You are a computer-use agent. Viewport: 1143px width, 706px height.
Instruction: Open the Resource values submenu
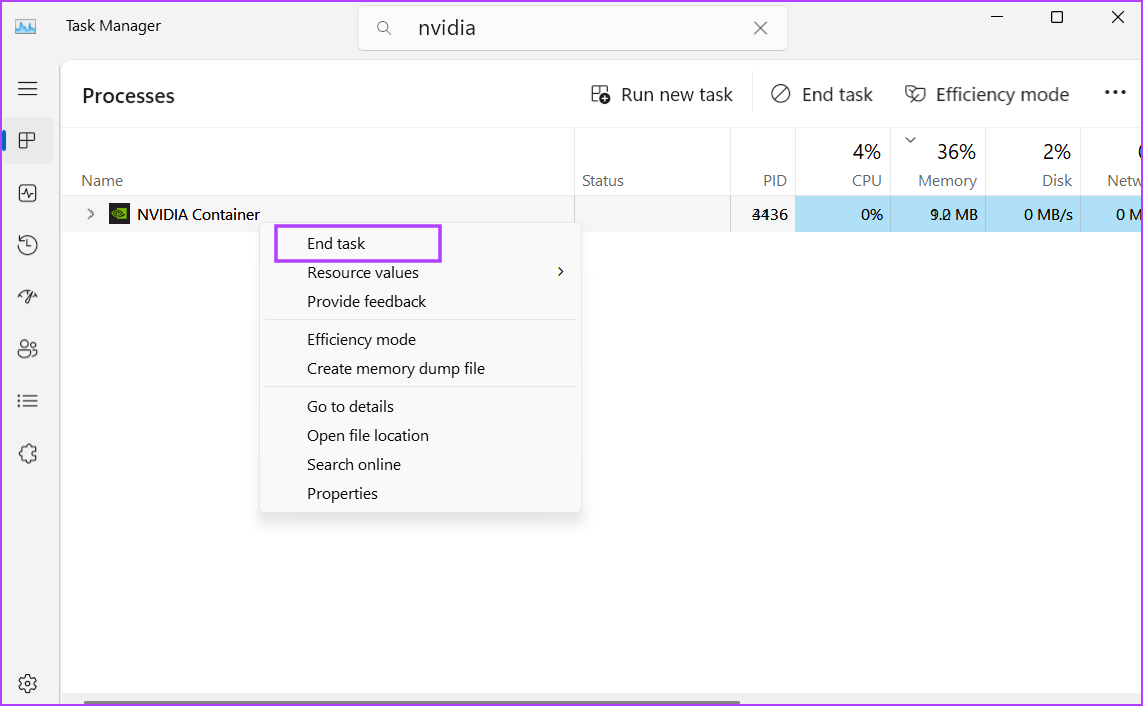click(362, 272)
